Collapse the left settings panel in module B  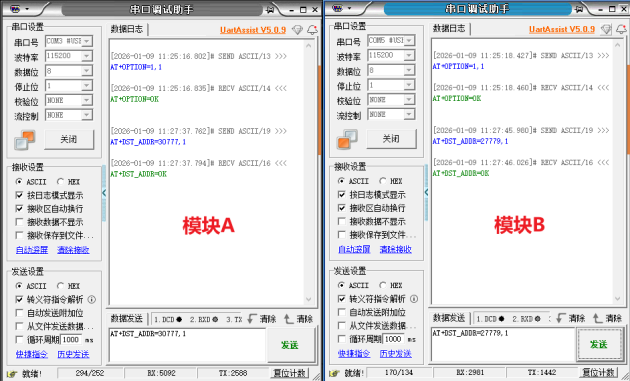(426, 193)
